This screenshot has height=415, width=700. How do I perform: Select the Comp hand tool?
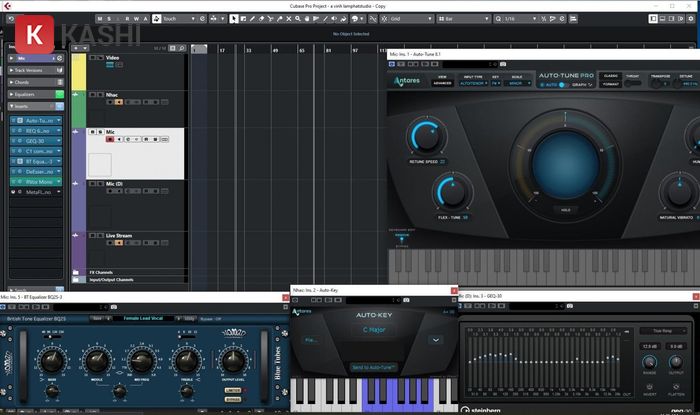(307, 19)
